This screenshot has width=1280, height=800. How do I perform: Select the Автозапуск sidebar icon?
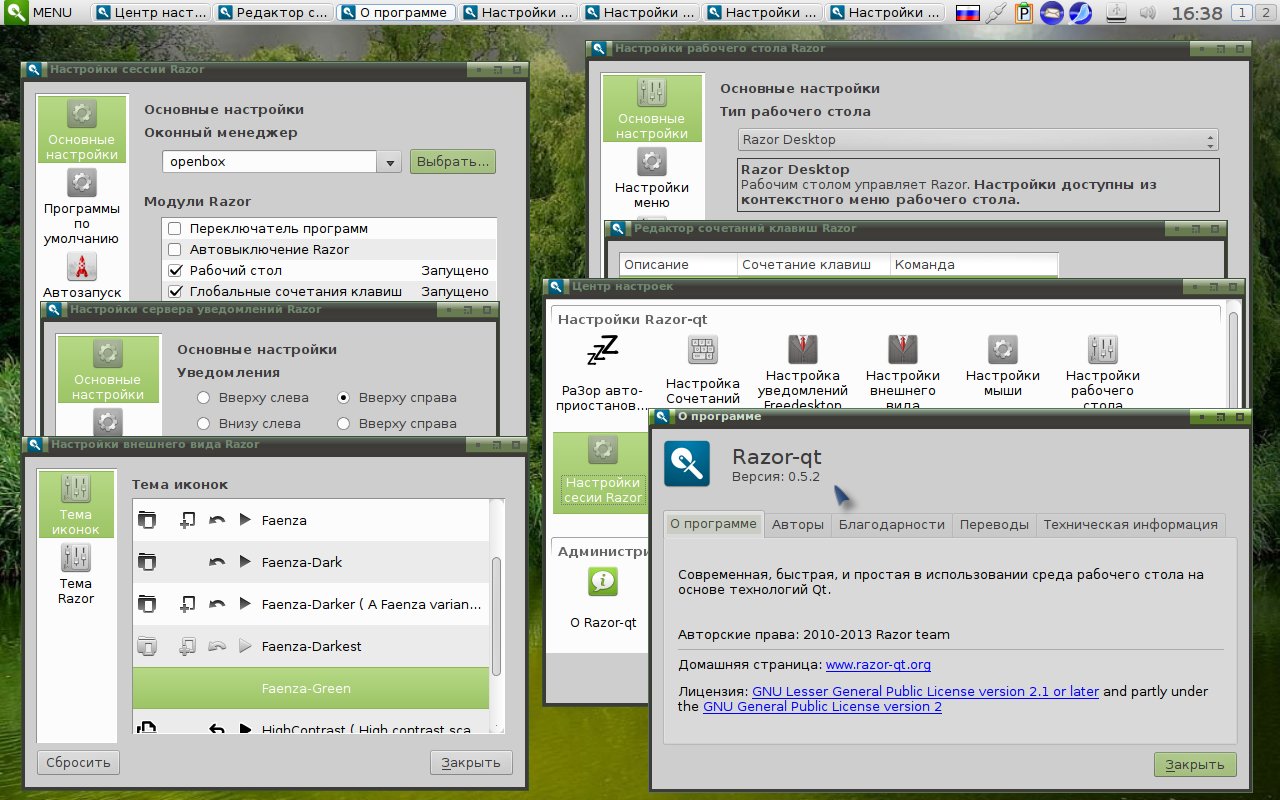[82, 267]
